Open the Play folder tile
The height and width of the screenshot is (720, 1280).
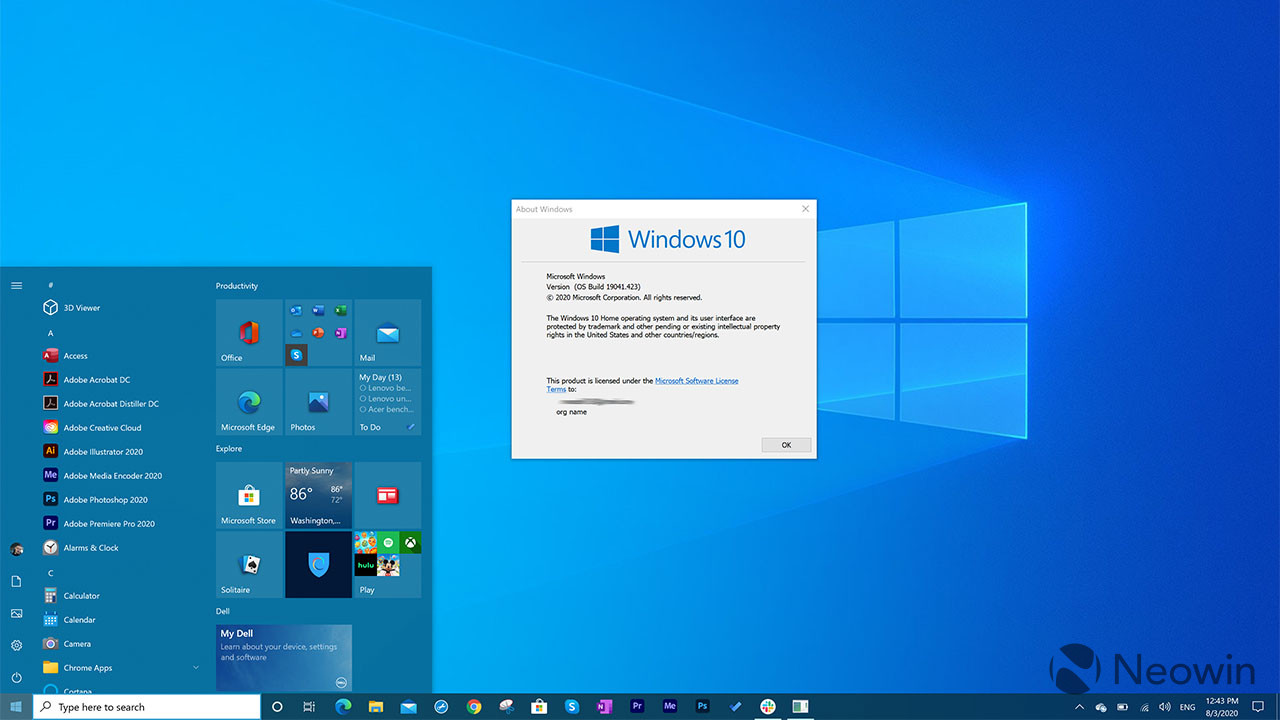pos(388,564)
